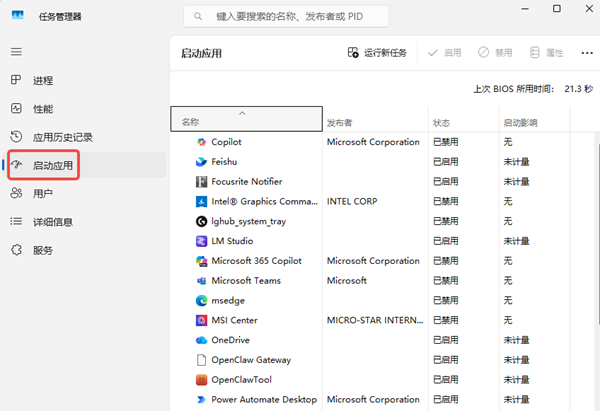Click 已启用 status in Feishu row
Screen dimensions: 600x411
coord(445,162)
